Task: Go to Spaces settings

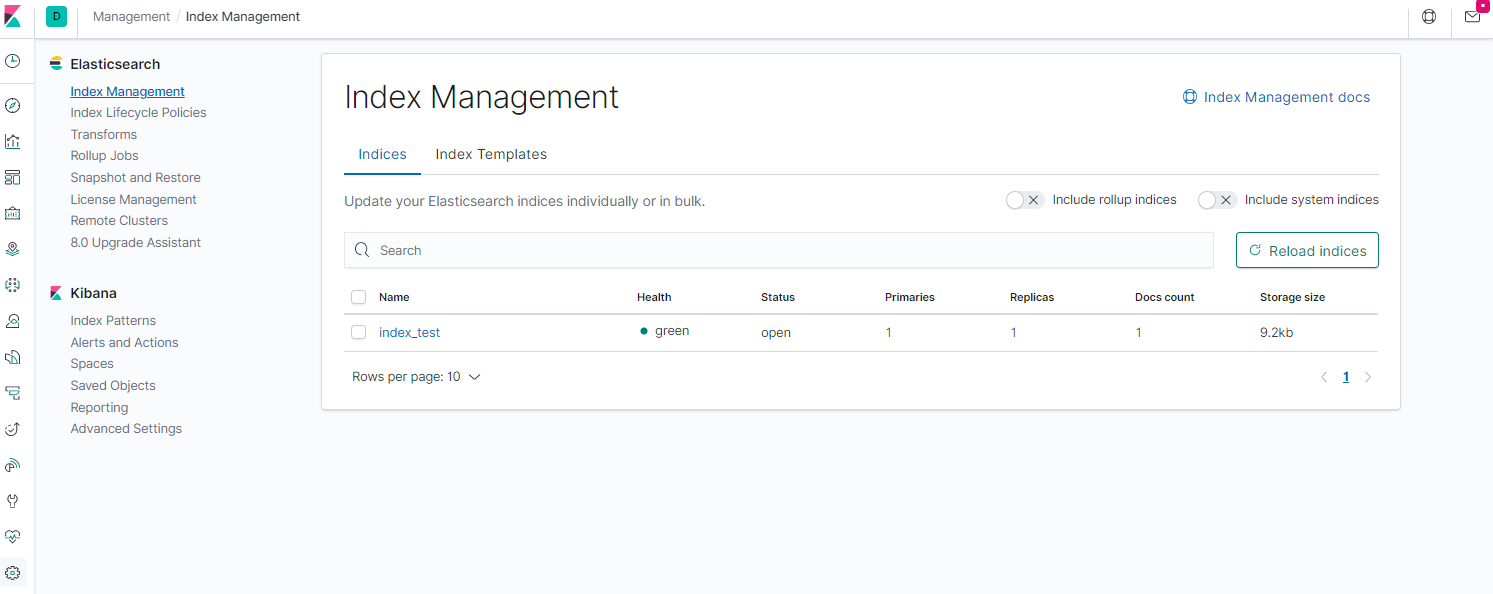Action: point(92,364)
